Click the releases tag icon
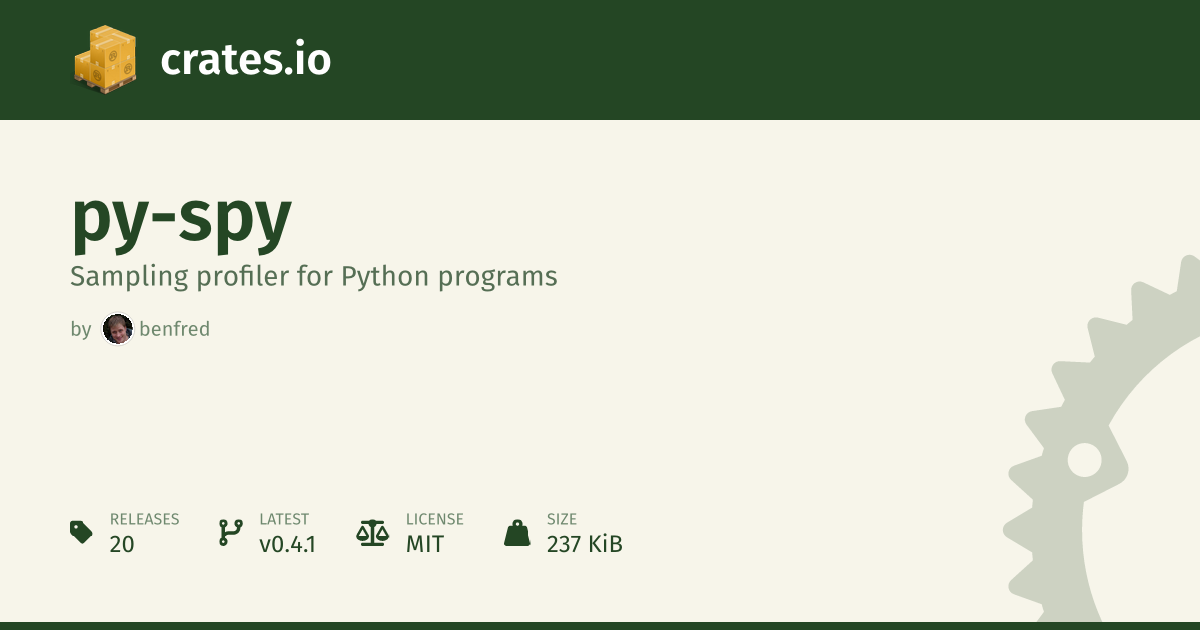Image resolution: width=1200 pixels, height=630 pixels. (81, 532)
